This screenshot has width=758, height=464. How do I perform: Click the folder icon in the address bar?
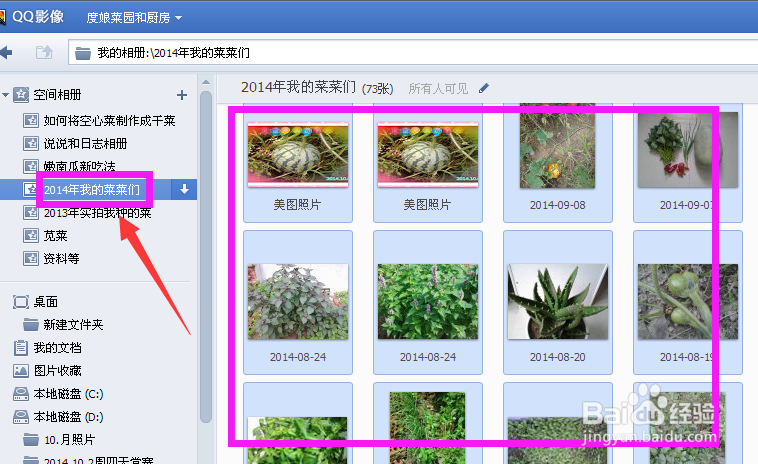[x=83, y=53]
